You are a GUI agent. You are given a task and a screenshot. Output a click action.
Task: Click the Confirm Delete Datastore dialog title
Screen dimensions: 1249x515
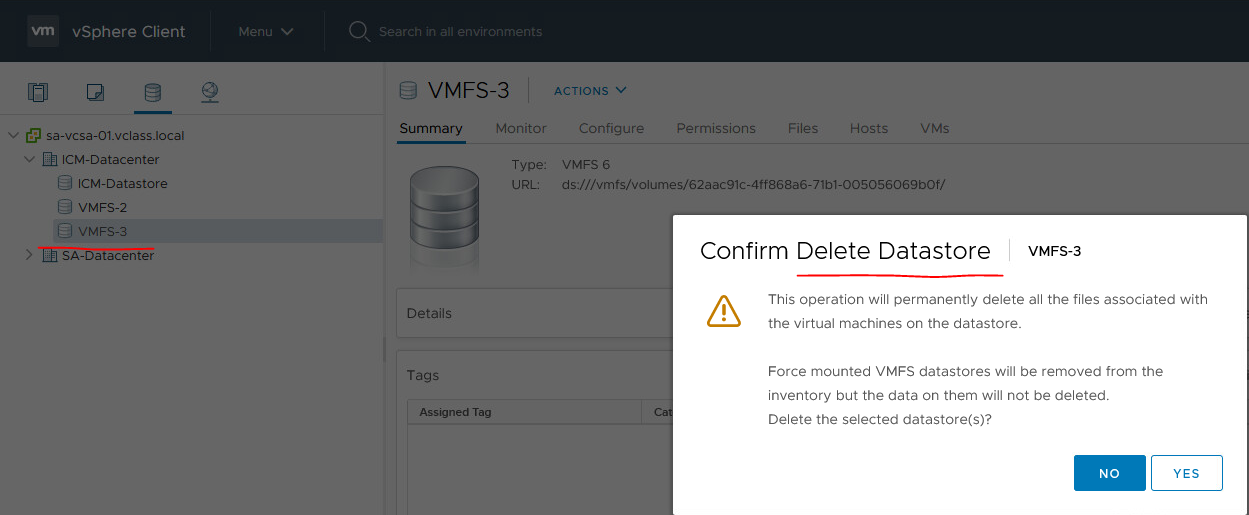point(845,251)
